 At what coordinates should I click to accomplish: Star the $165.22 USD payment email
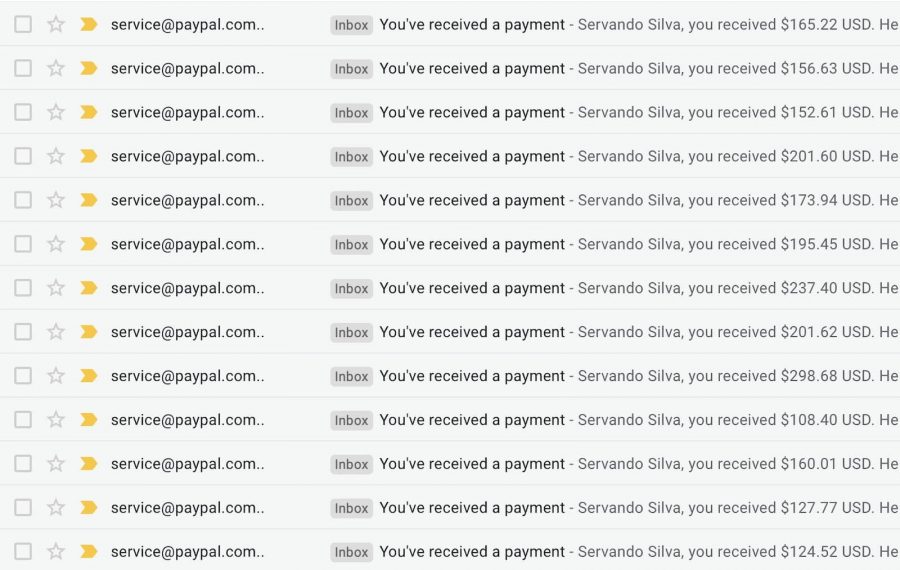56,24
